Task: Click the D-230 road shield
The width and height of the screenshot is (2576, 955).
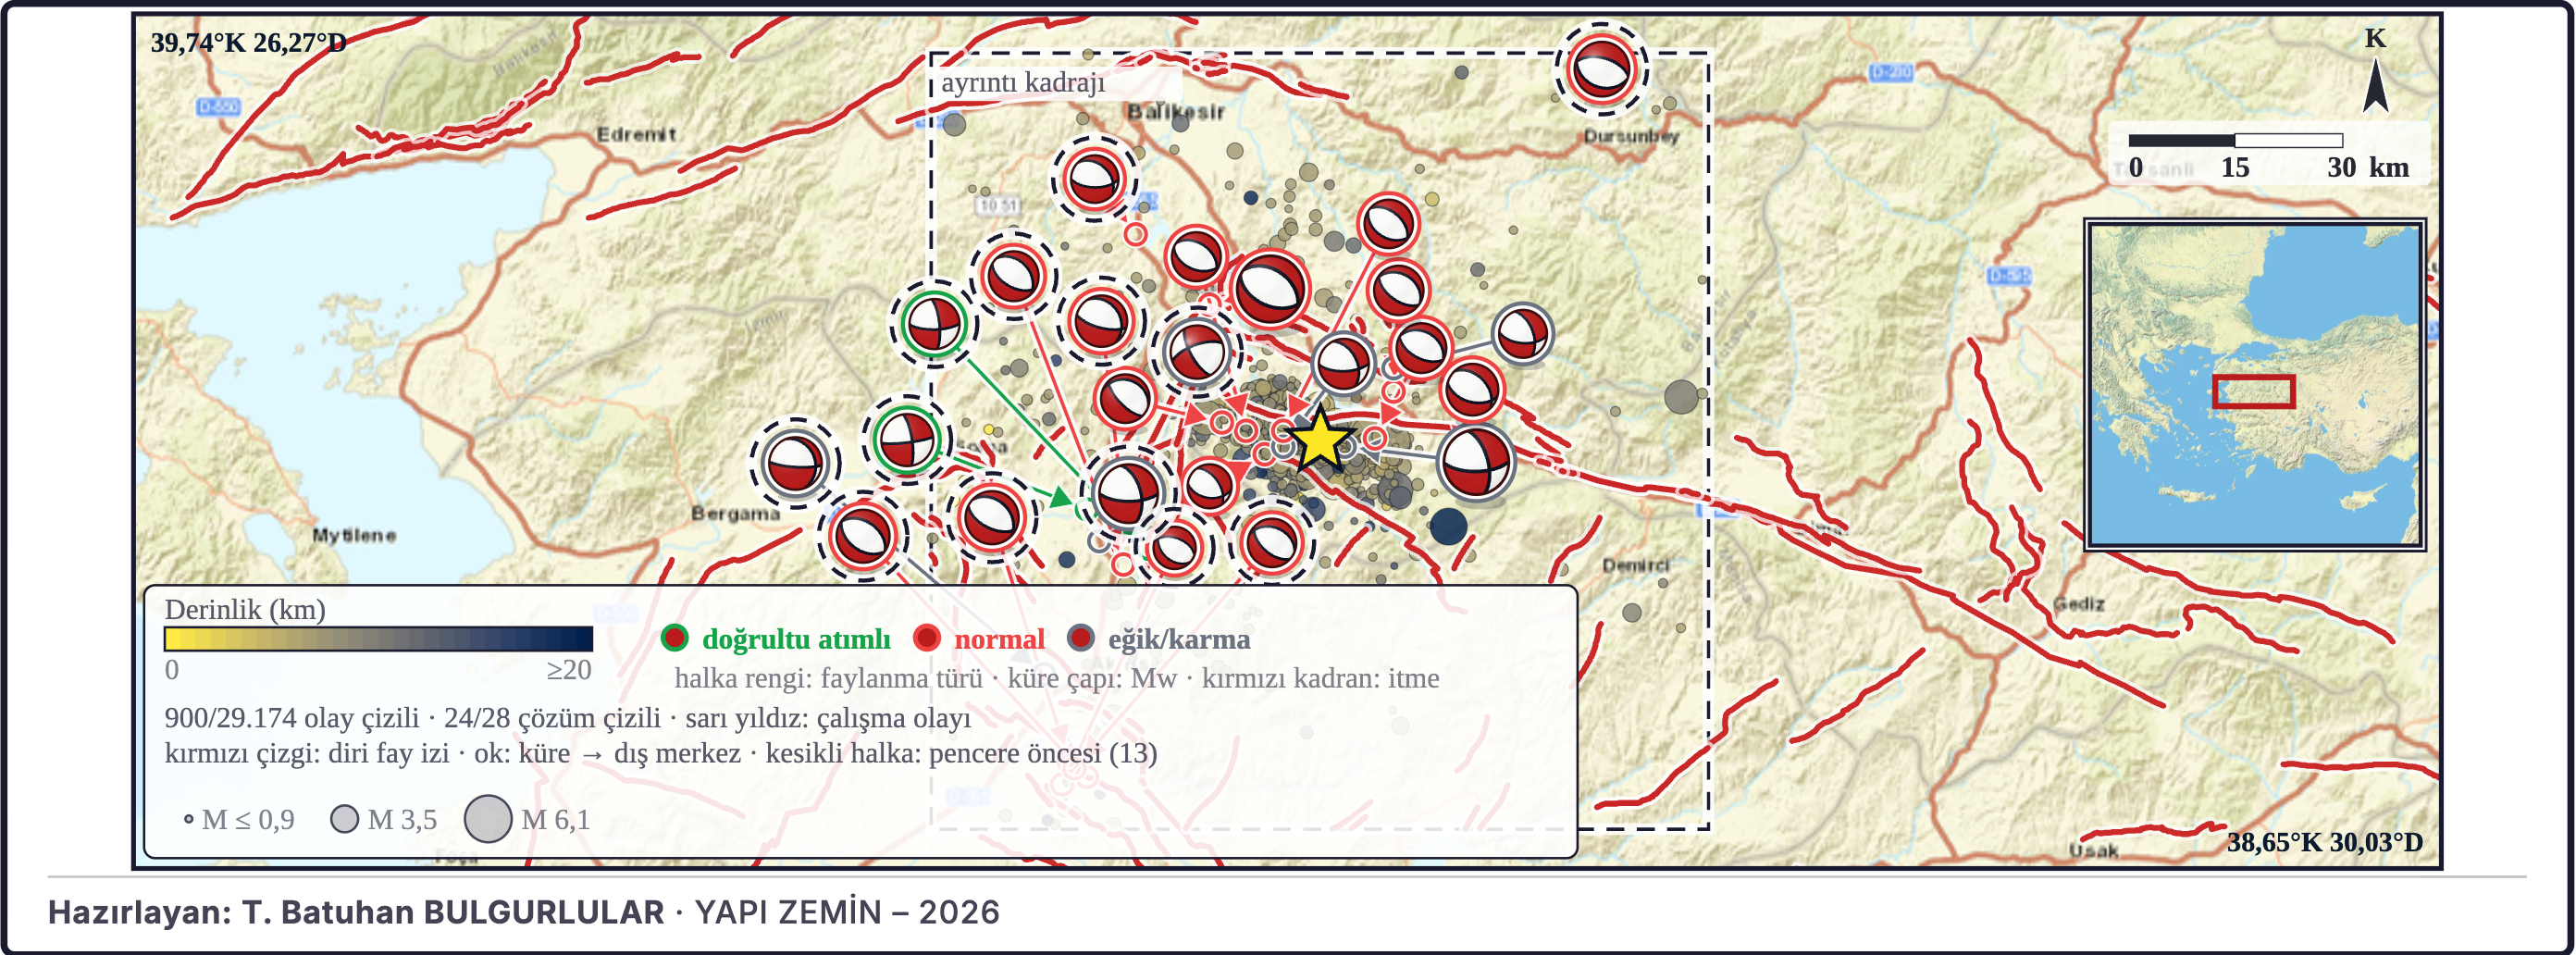Action: pyautogui.click(x=1891, y=72)
